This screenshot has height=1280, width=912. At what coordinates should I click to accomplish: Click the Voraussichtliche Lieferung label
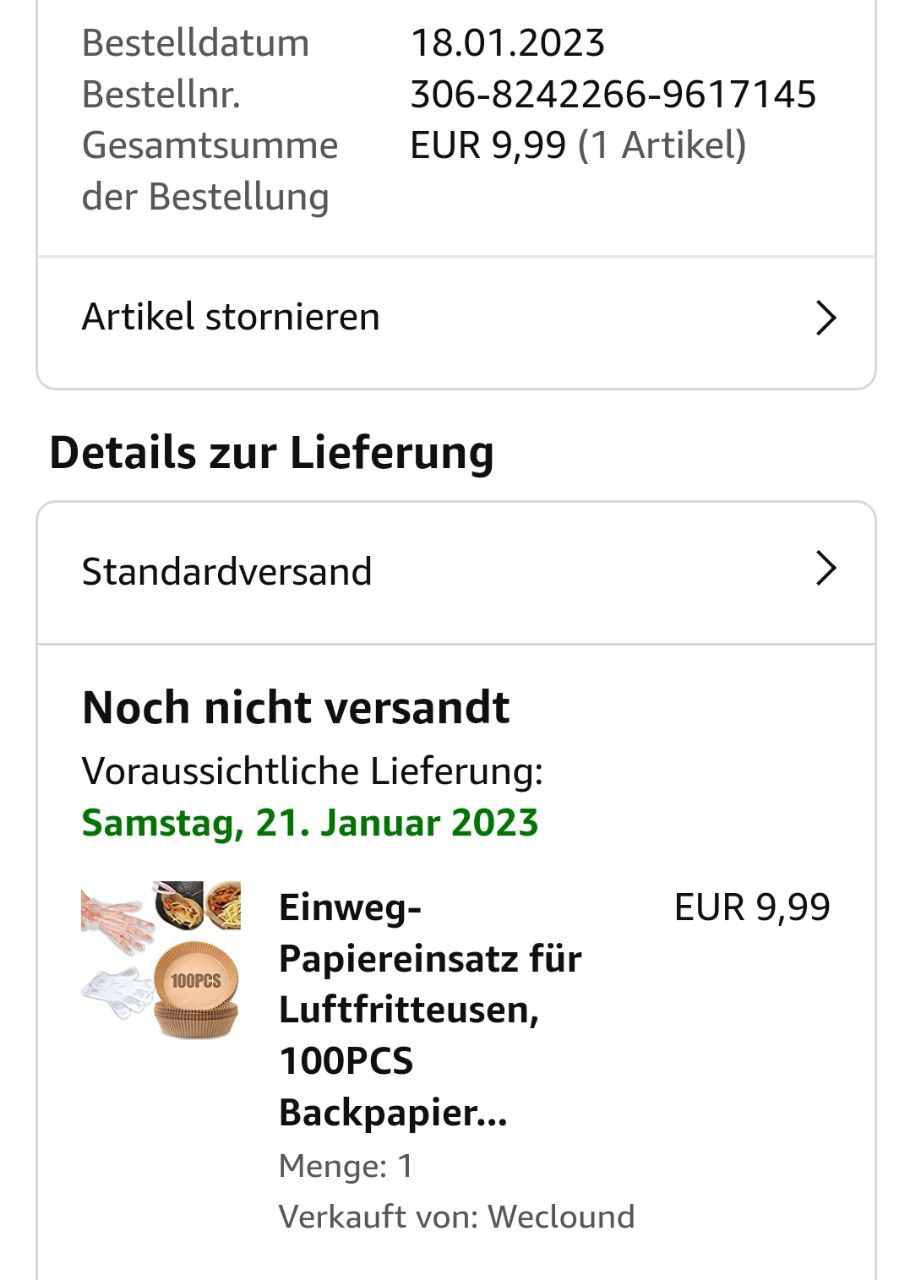point(312,772)
